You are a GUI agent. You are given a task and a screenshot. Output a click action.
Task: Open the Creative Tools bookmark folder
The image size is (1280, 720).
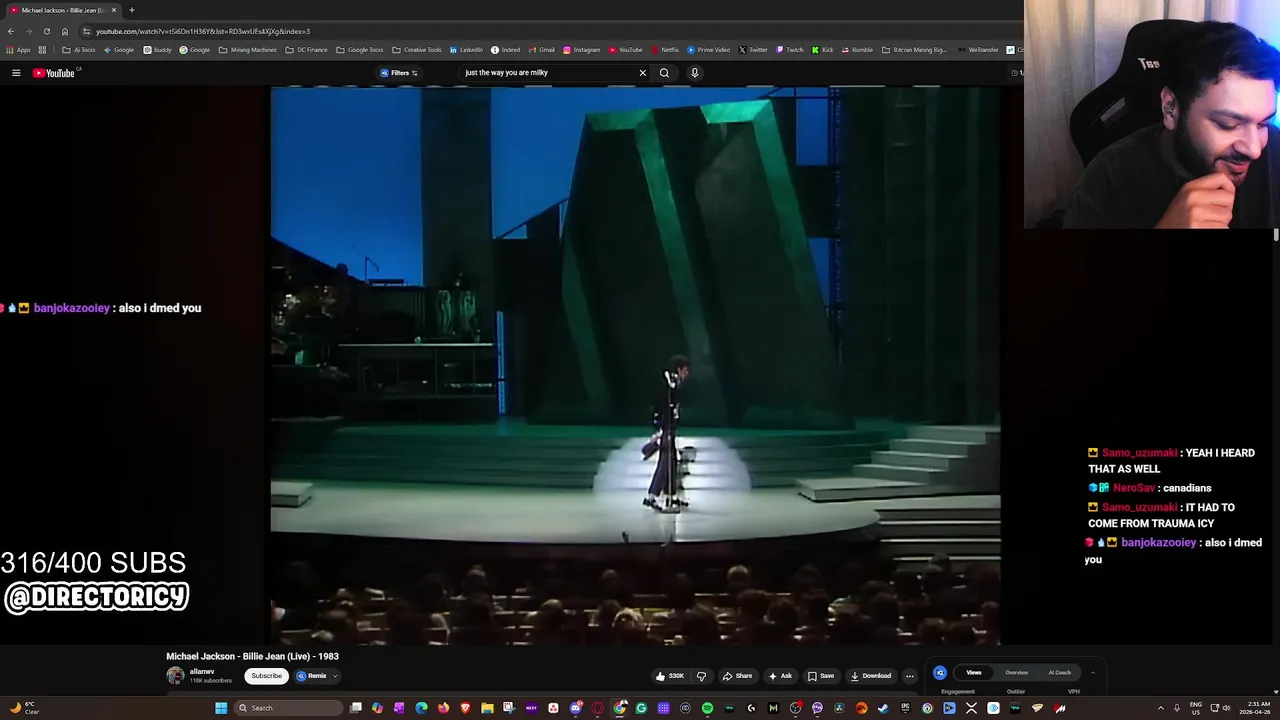tap(416, 50)
